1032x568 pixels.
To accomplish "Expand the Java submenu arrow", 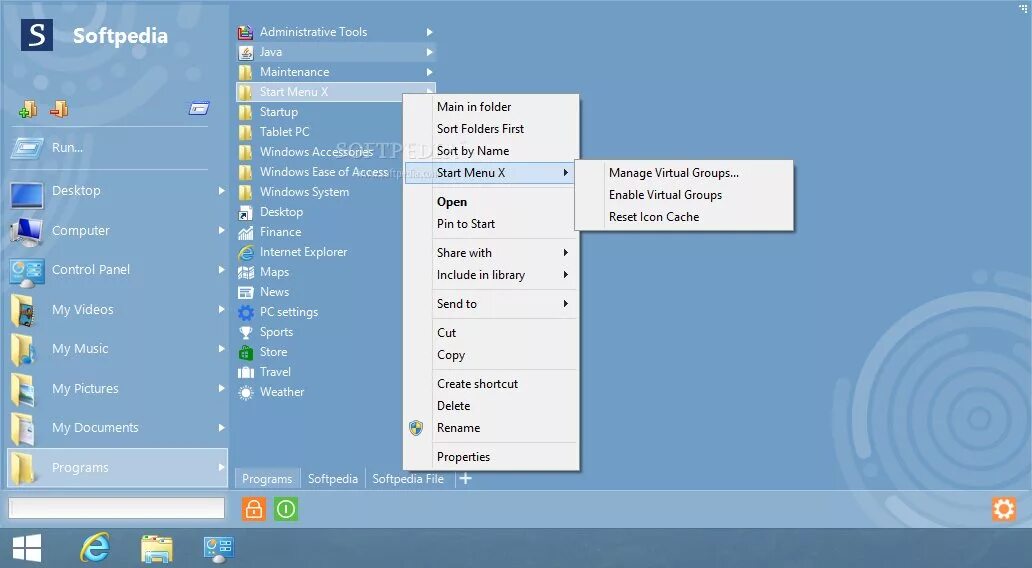I will pyautogui.click(x=429, y=52).
